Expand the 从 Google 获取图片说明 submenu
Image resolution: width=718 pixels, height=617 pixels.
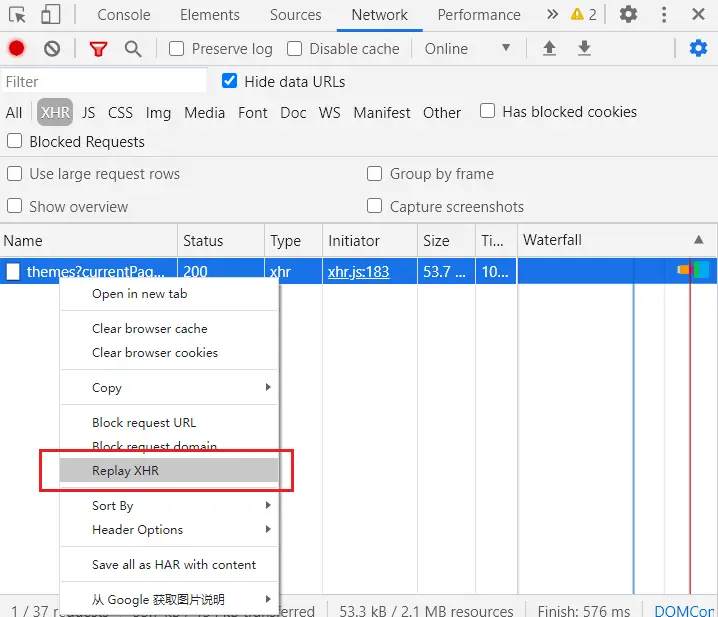(x=169, y=599)
